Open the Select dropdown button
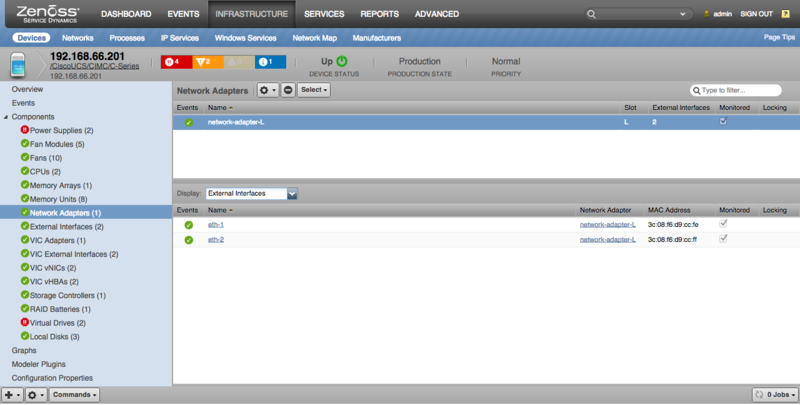The width and height of the screenshot is (800, 405). tap(314, 90)
